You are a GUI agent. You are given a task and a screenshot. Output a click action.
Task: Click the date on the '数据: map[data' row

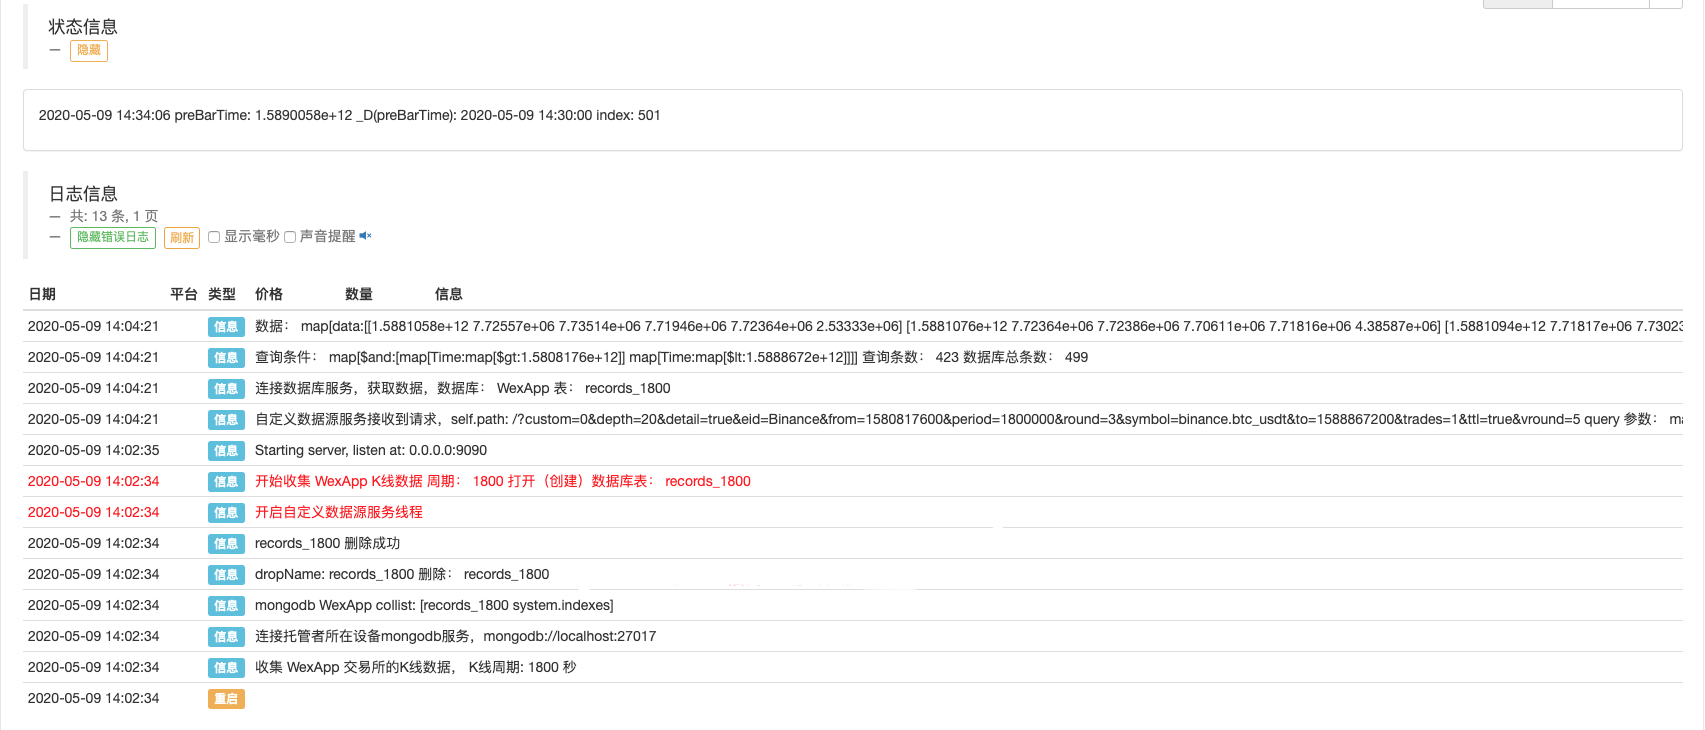click(x=94, y=326)
